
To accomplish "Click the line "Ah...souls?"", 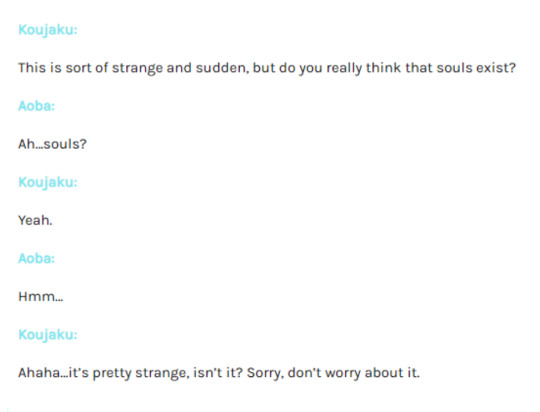I will [52, 144].
